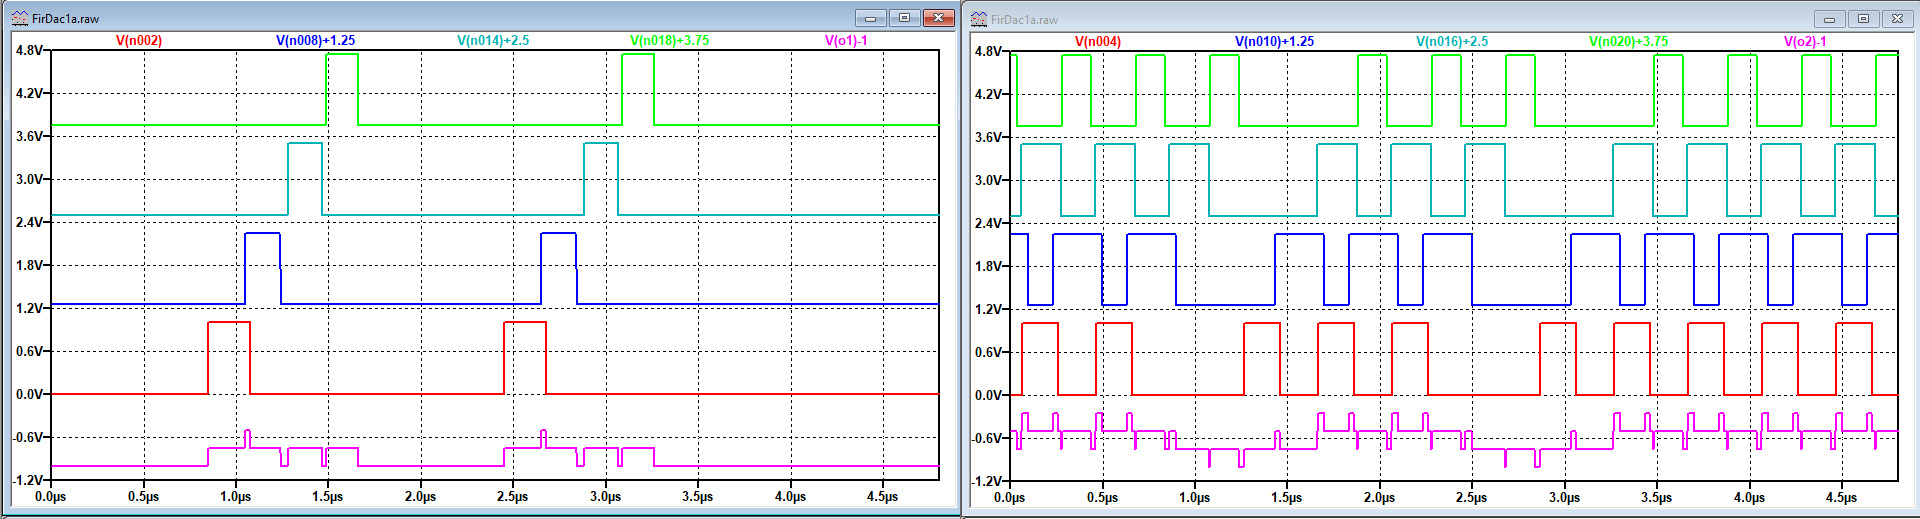Viewport: 1920px width, 519px height.
Task: Click 2.4V axis label in right plot
Action: [x=988, y=223]
